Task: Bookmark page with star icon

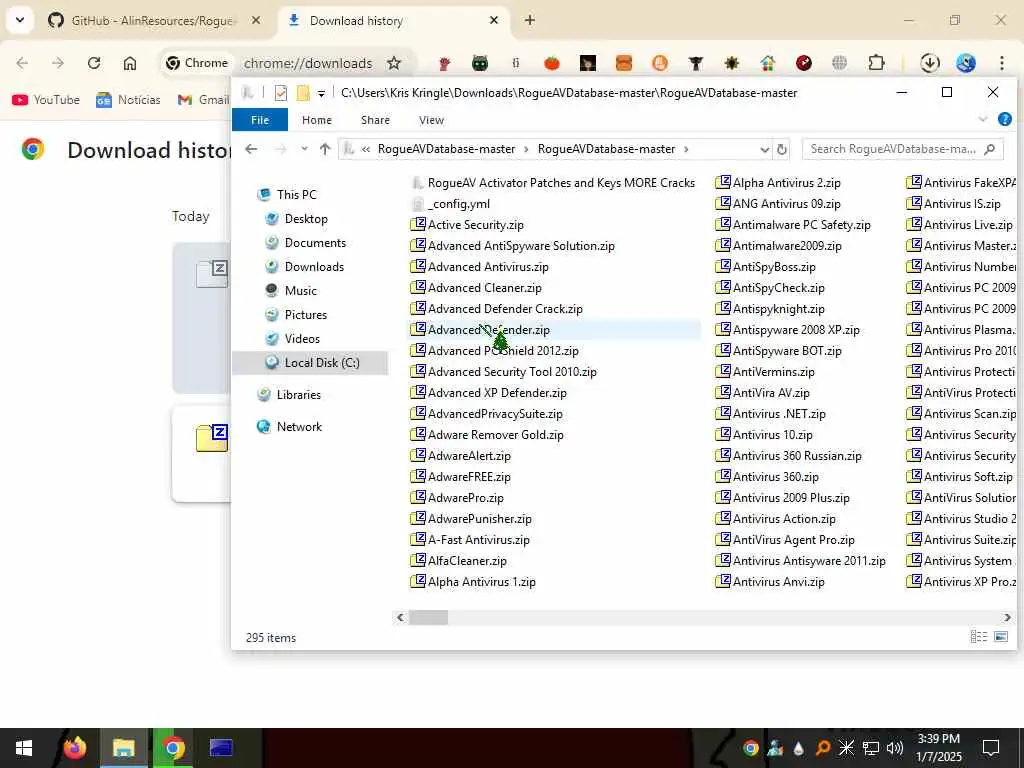Action: 394,63
